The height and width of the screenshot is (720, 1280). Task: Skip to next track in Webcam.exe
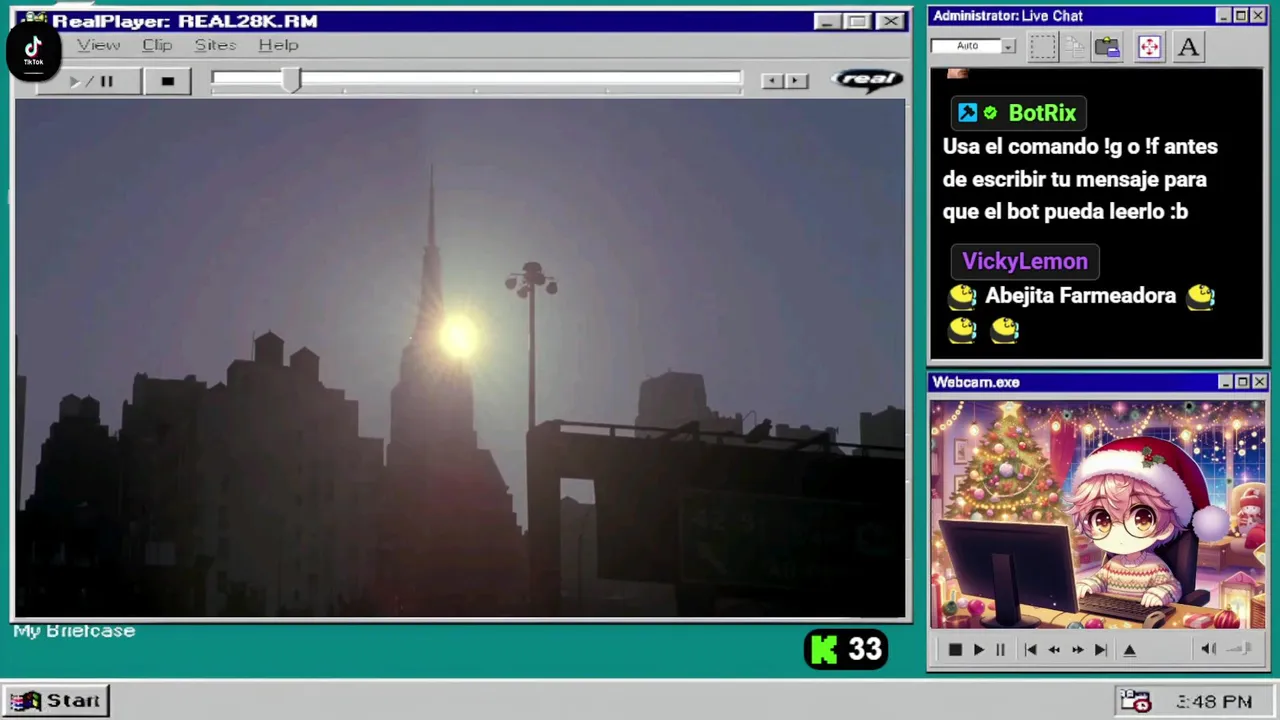tap(1100, 650)
